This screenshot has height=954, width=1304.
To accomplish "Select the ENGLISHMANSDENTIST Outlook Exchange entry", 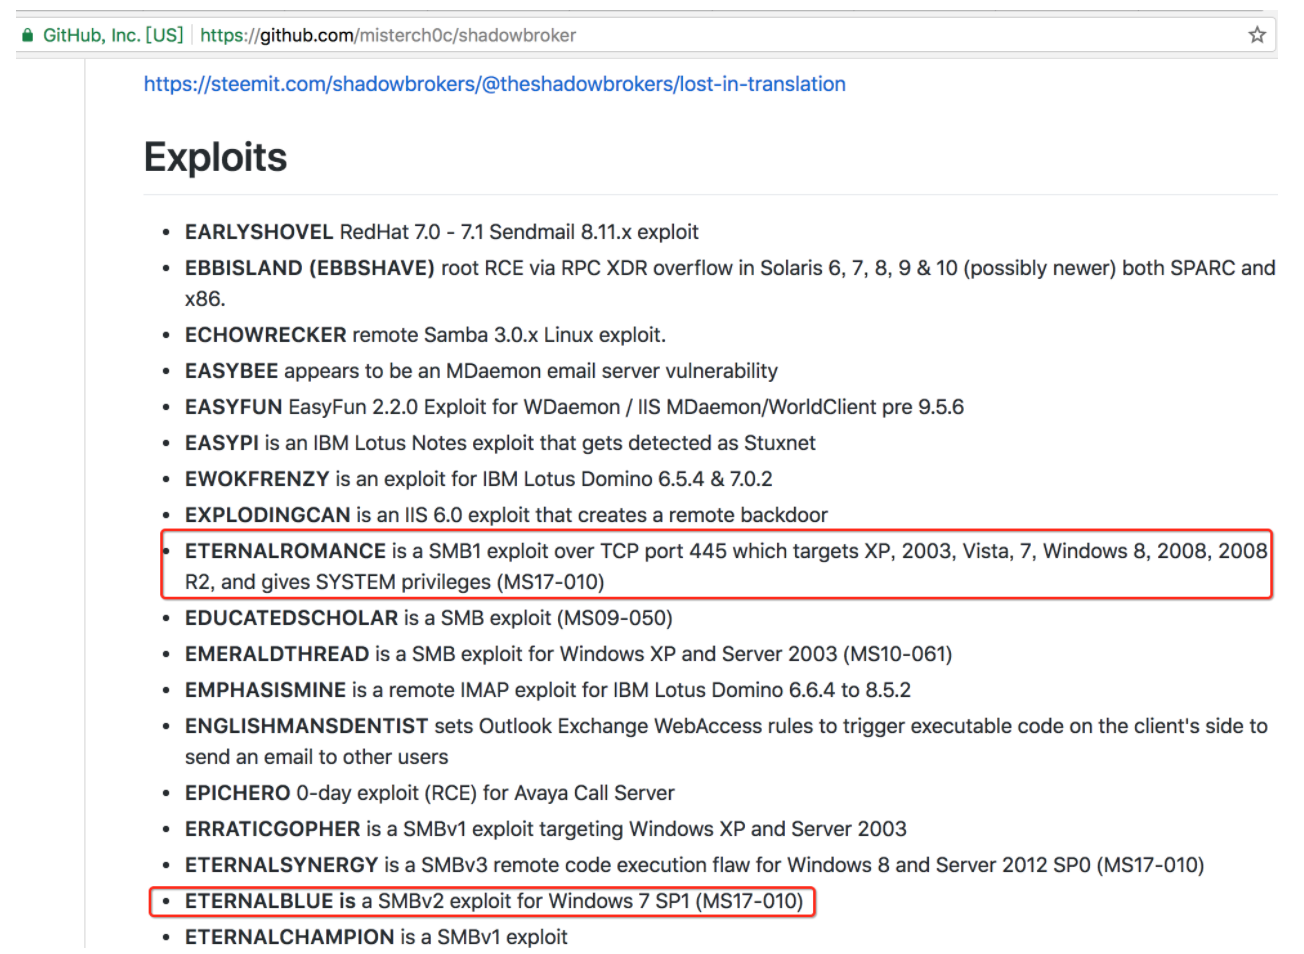I will pyautogui.click(x=726, y=741).
